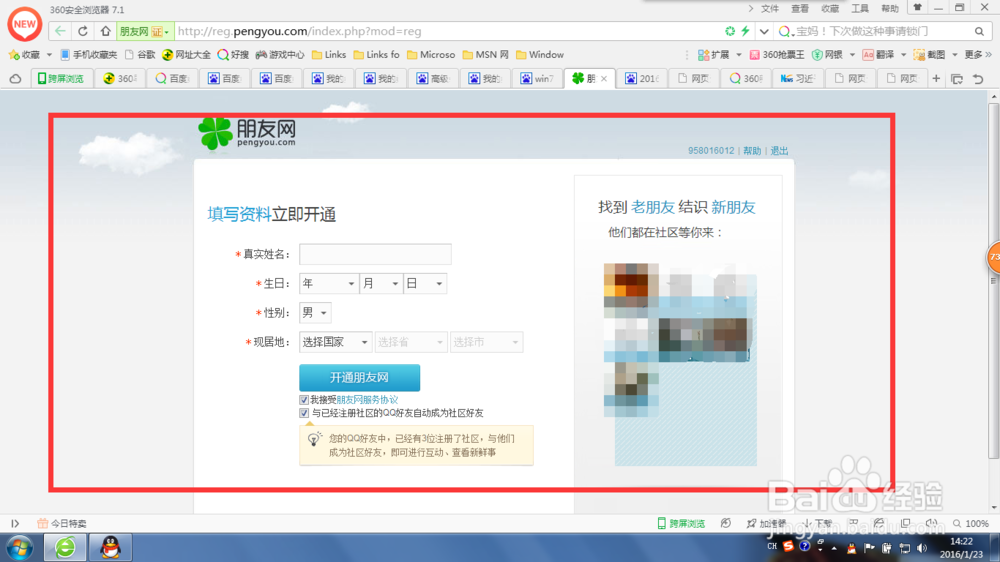Open the 性别 gender dropdown showing 男
Viewport: 1000px width, 562px height.
[315, 313]
